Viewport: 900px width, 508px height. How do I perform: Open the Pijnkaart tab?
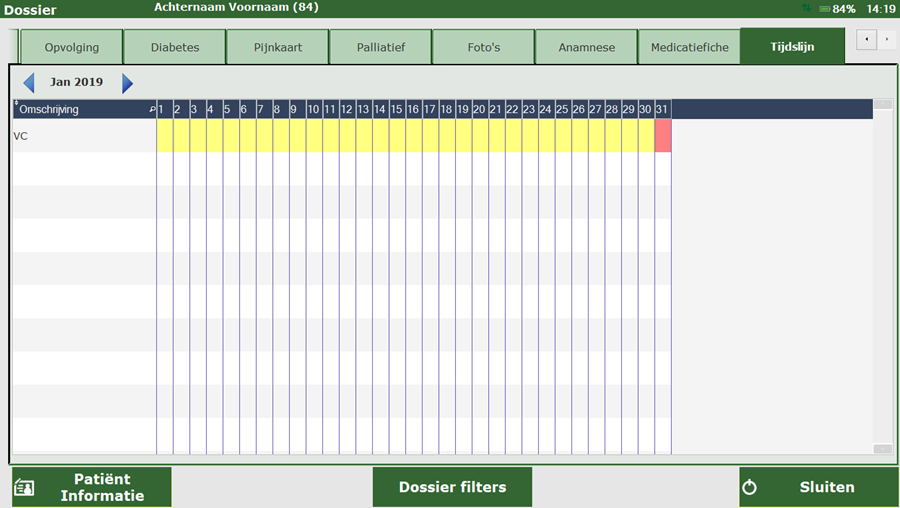pos(278,47)
